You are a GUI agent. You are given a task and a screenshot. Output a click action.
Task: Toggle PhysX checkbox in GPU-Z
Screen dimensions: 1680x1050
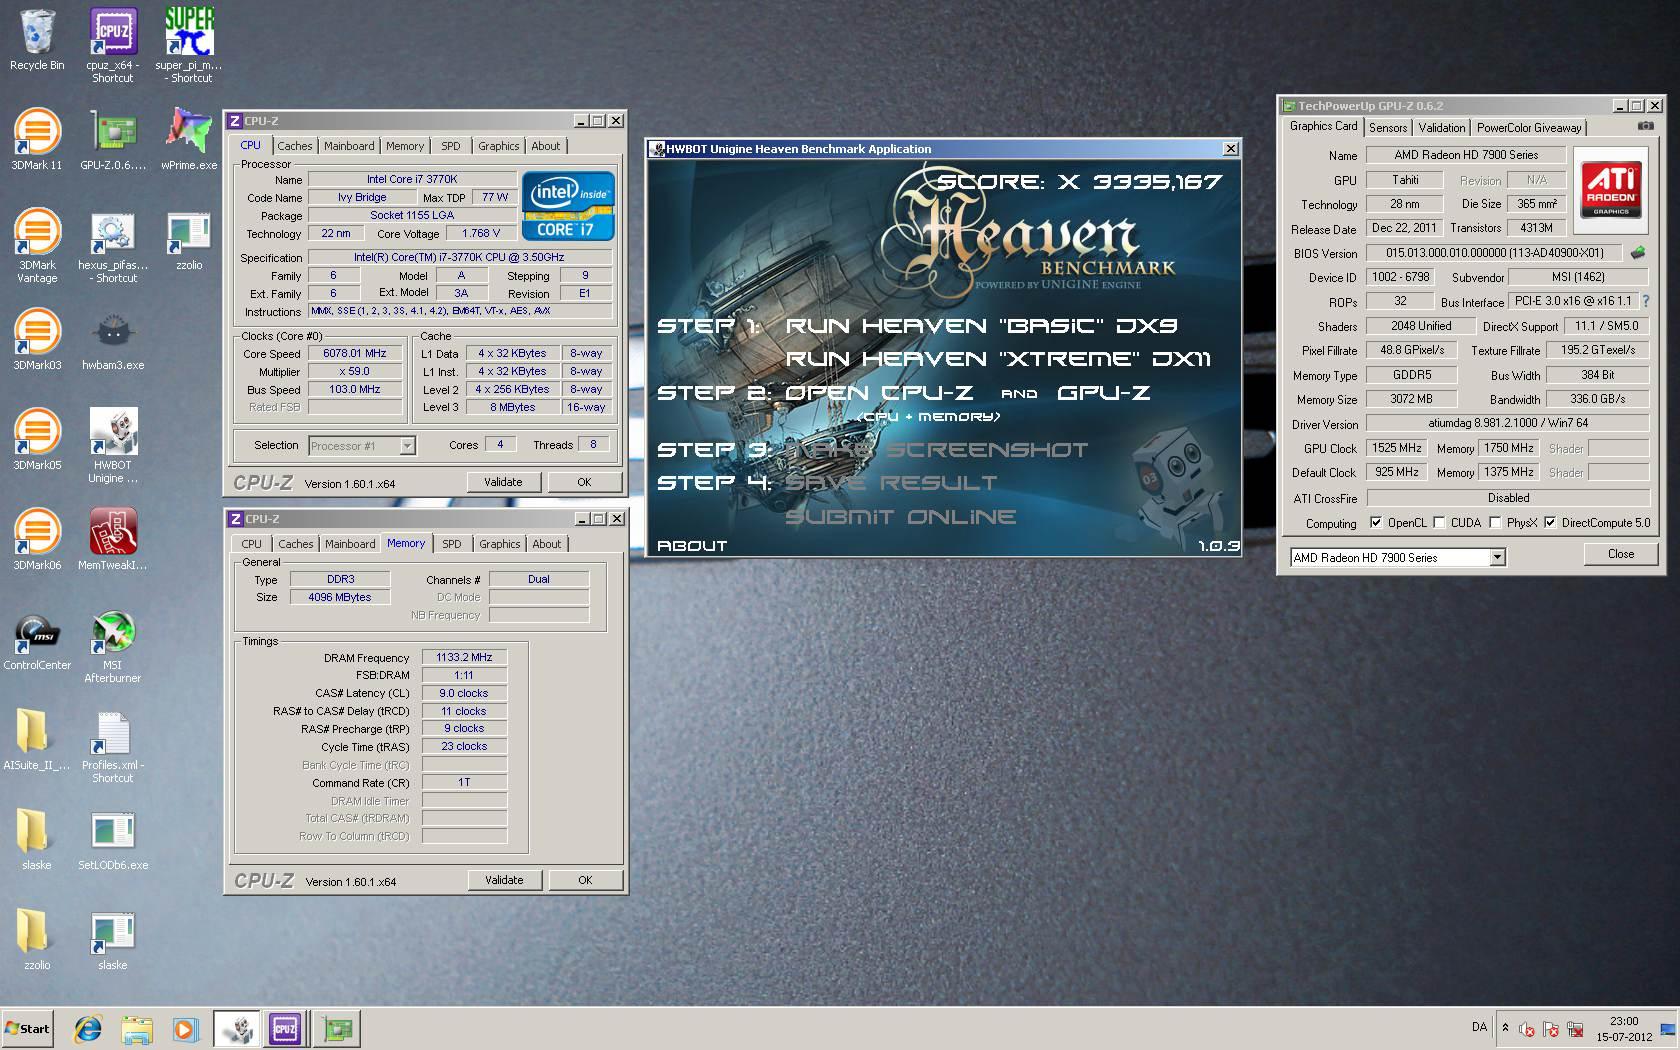click(1495, 522)
